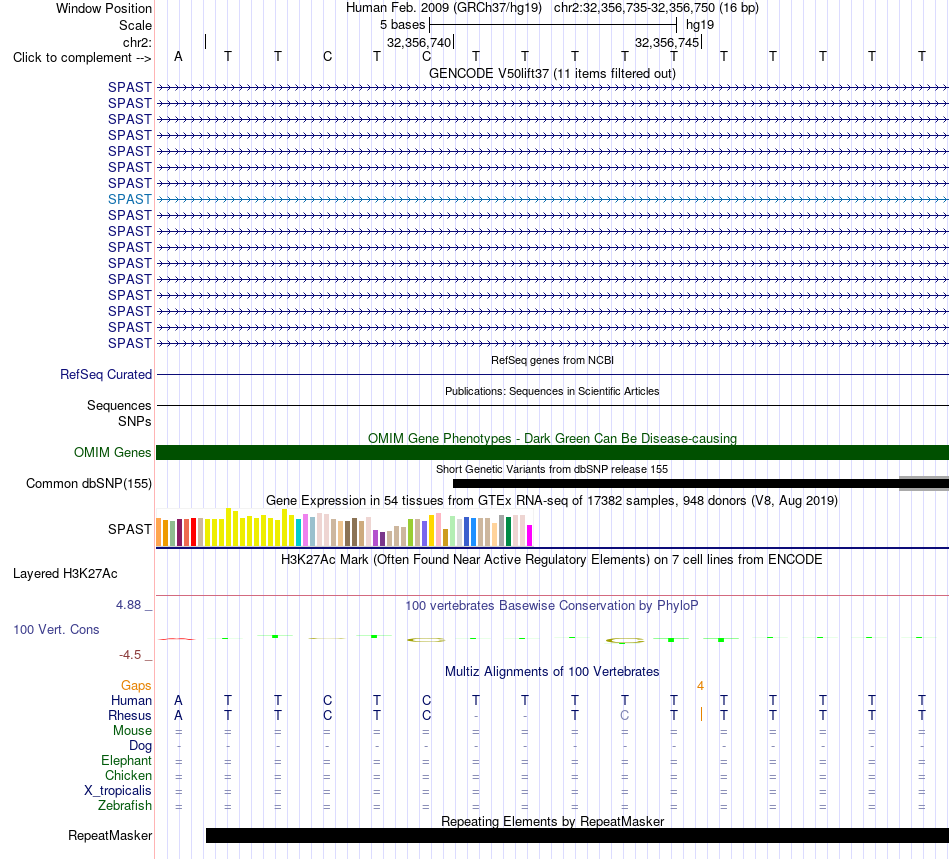The width and height of the screenshot is (950, 859).
Task: Click the '100 Vert. Cons' track label
Action: pyautogui.click(x=56, y=629)
